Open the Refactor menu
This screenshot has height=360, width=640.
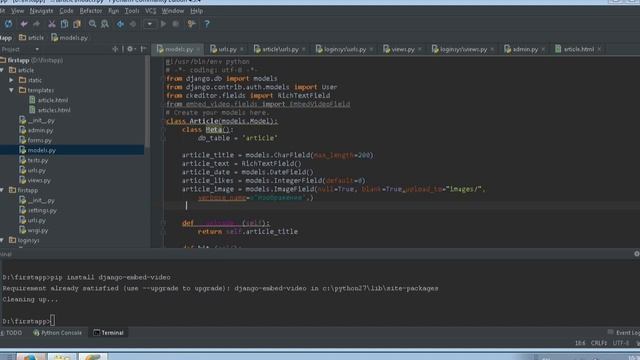click(91, 11)
